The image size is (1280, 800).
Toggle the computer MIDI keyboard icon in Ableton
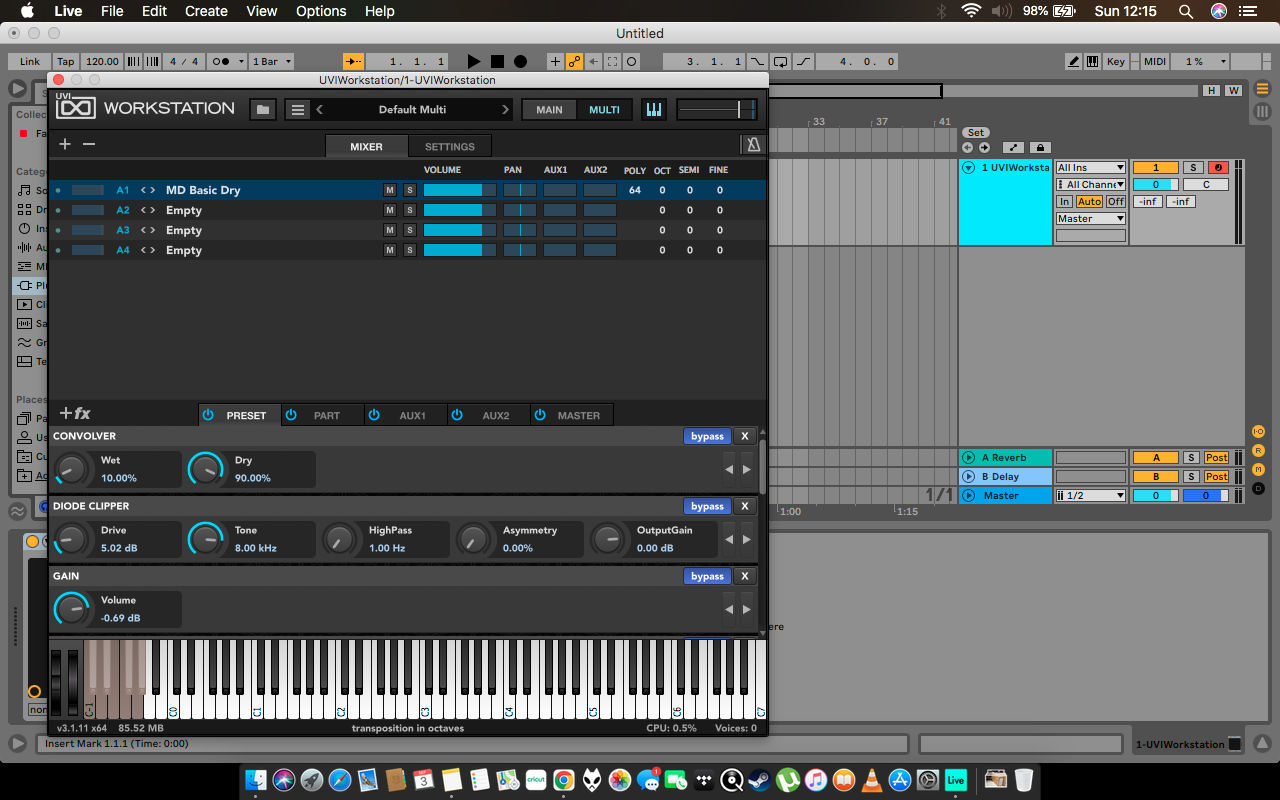[x=1093, y=62]
